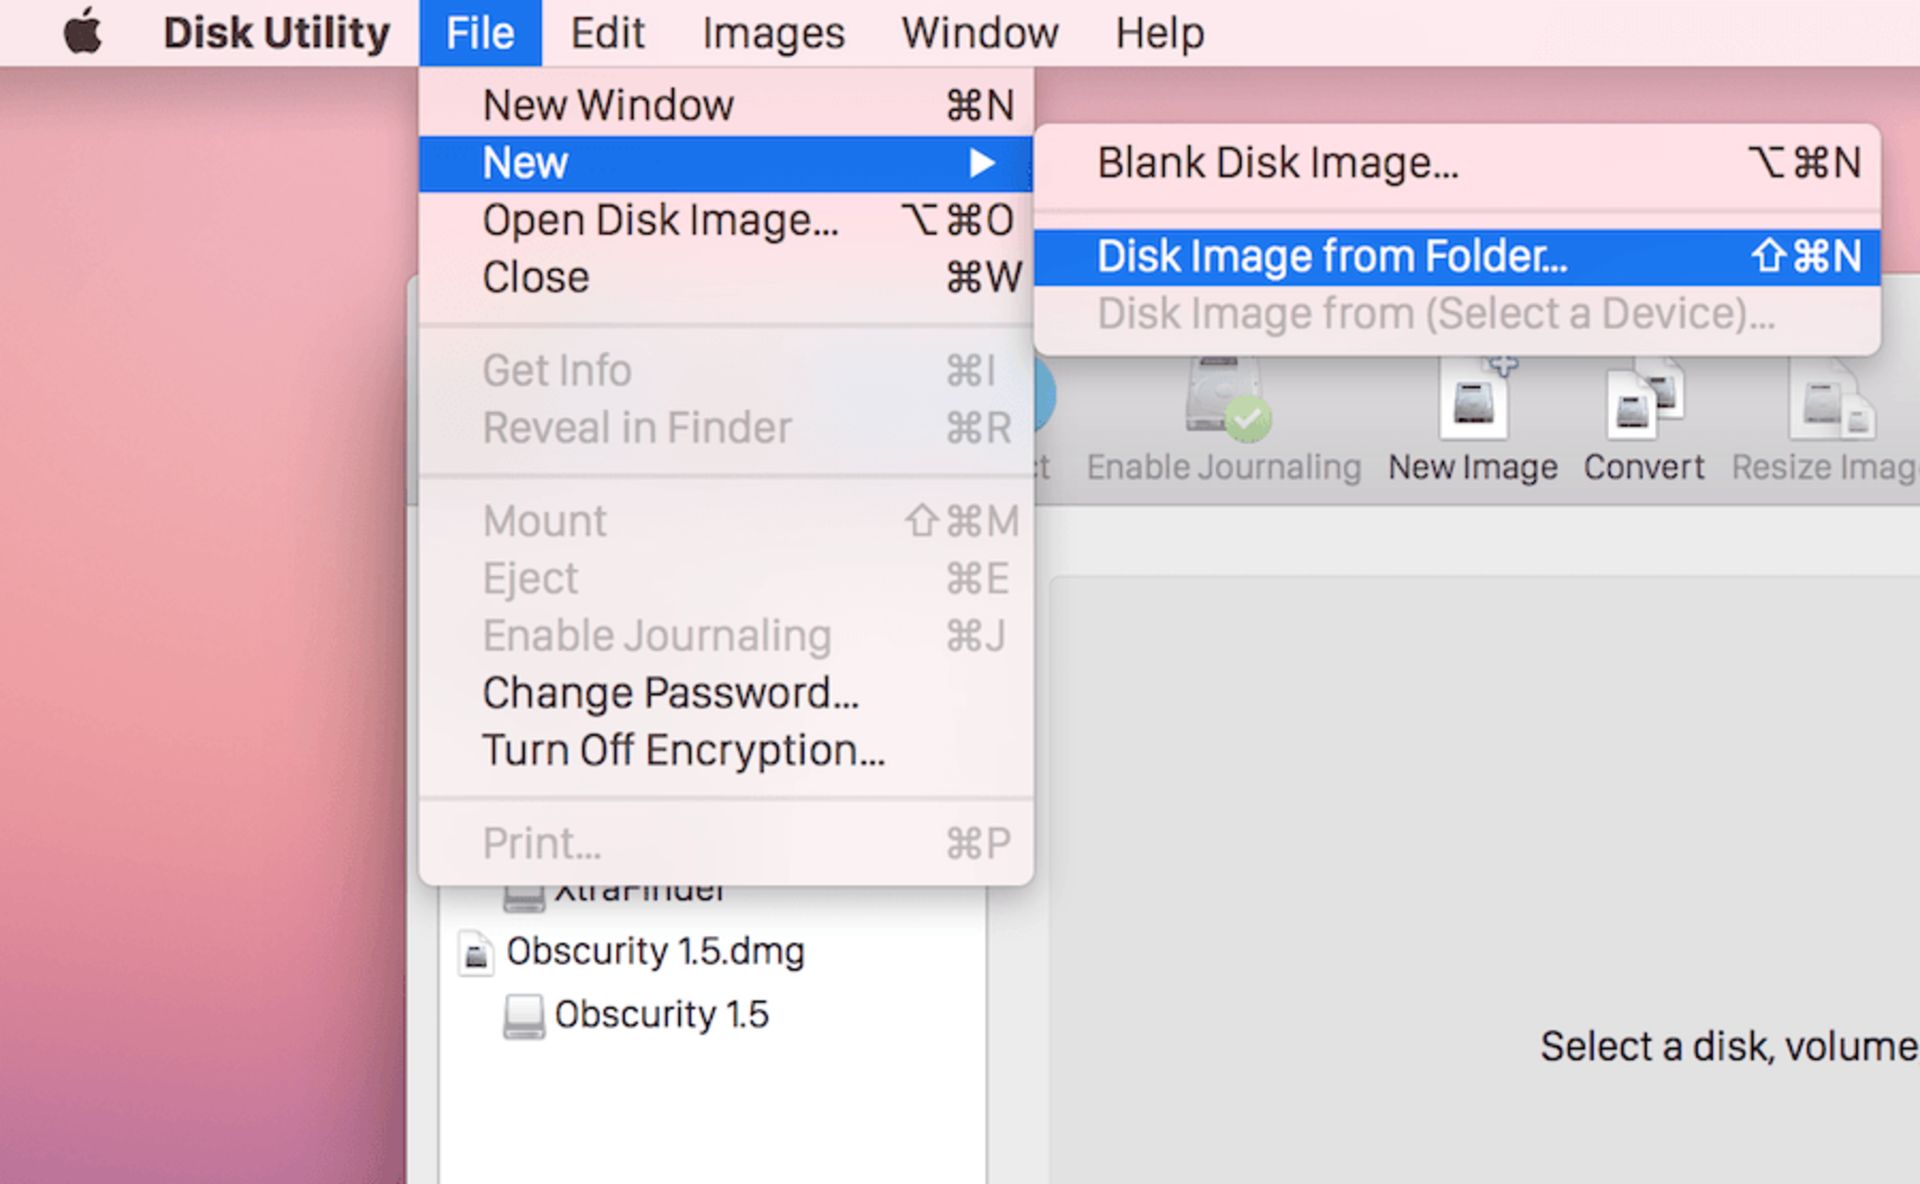Open the Edit menu

click(x=607, y=33)
